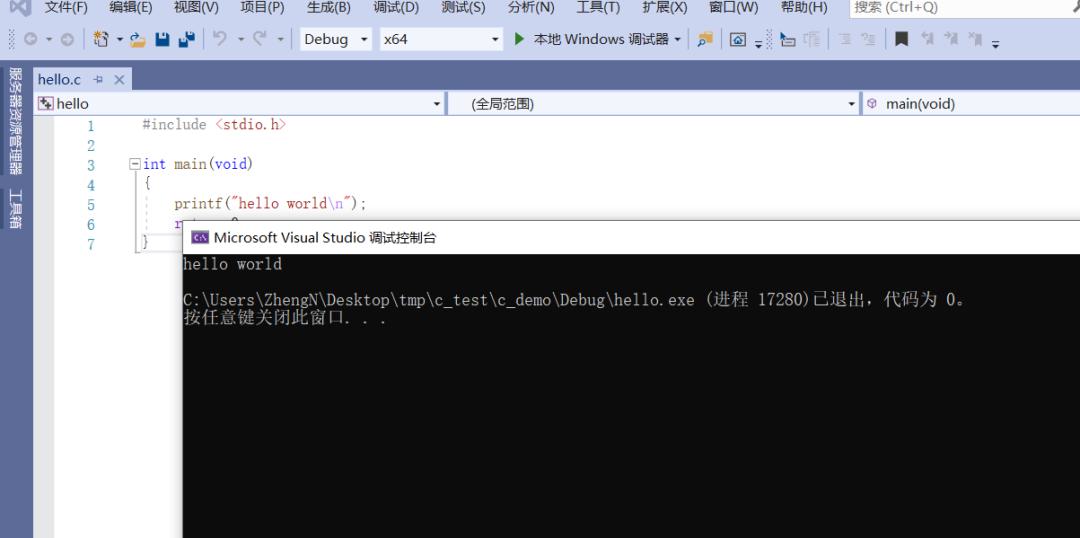
Task: Click the debug console window icon
Action: click(200, 238)
